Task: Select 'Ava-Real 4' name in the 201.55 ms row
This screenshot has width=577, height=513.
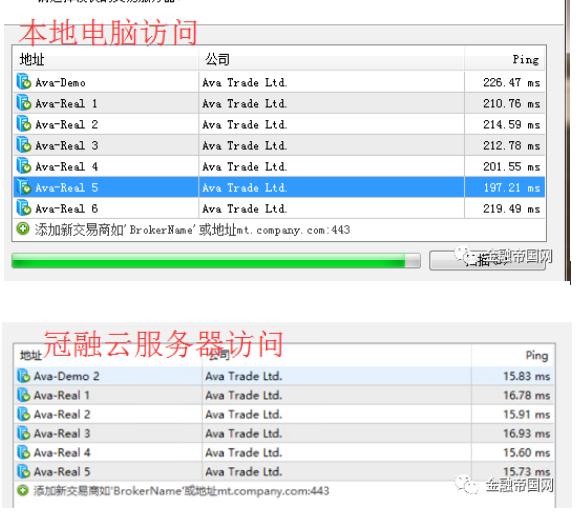Action: click(x=67, y=167)
